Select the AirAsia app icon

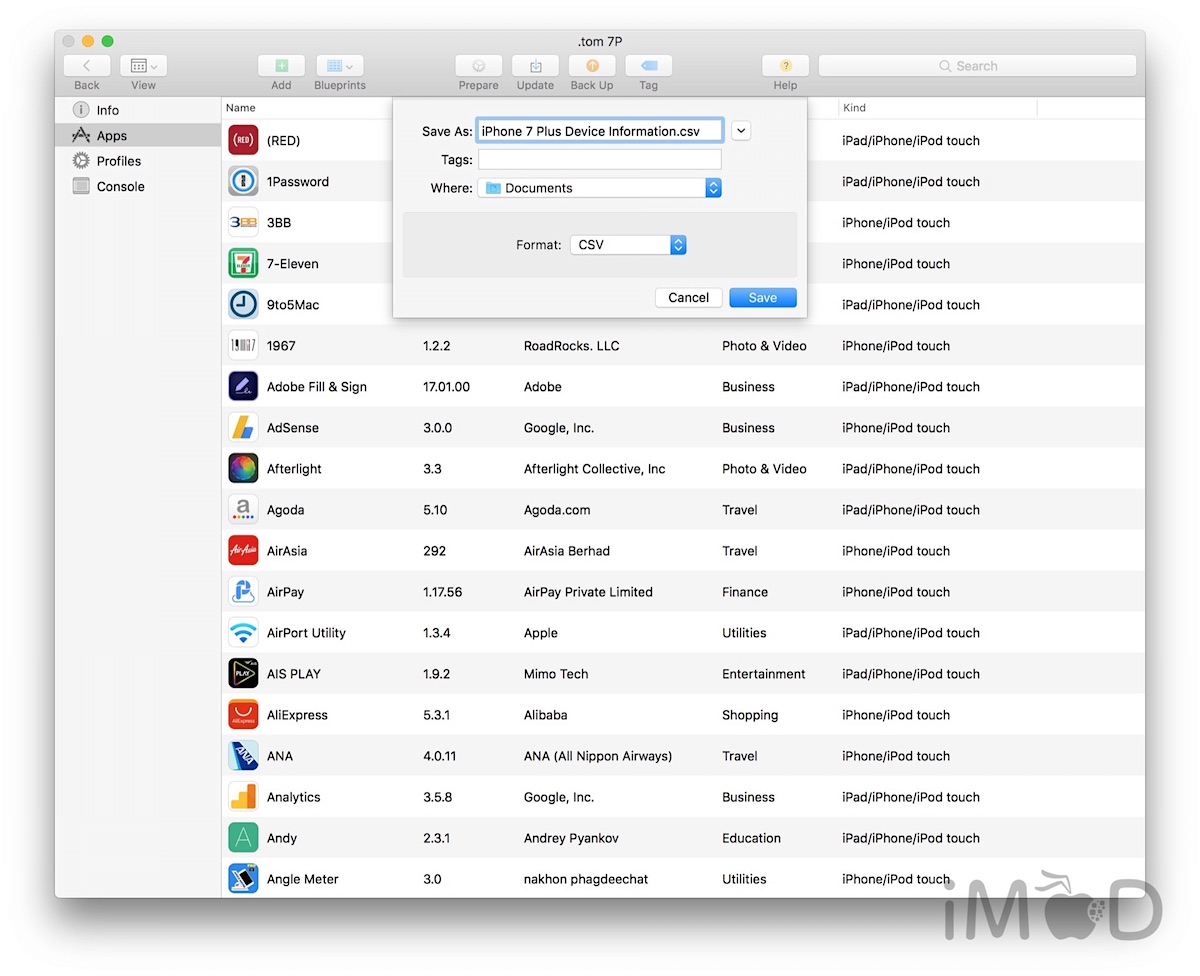point(243,551)
